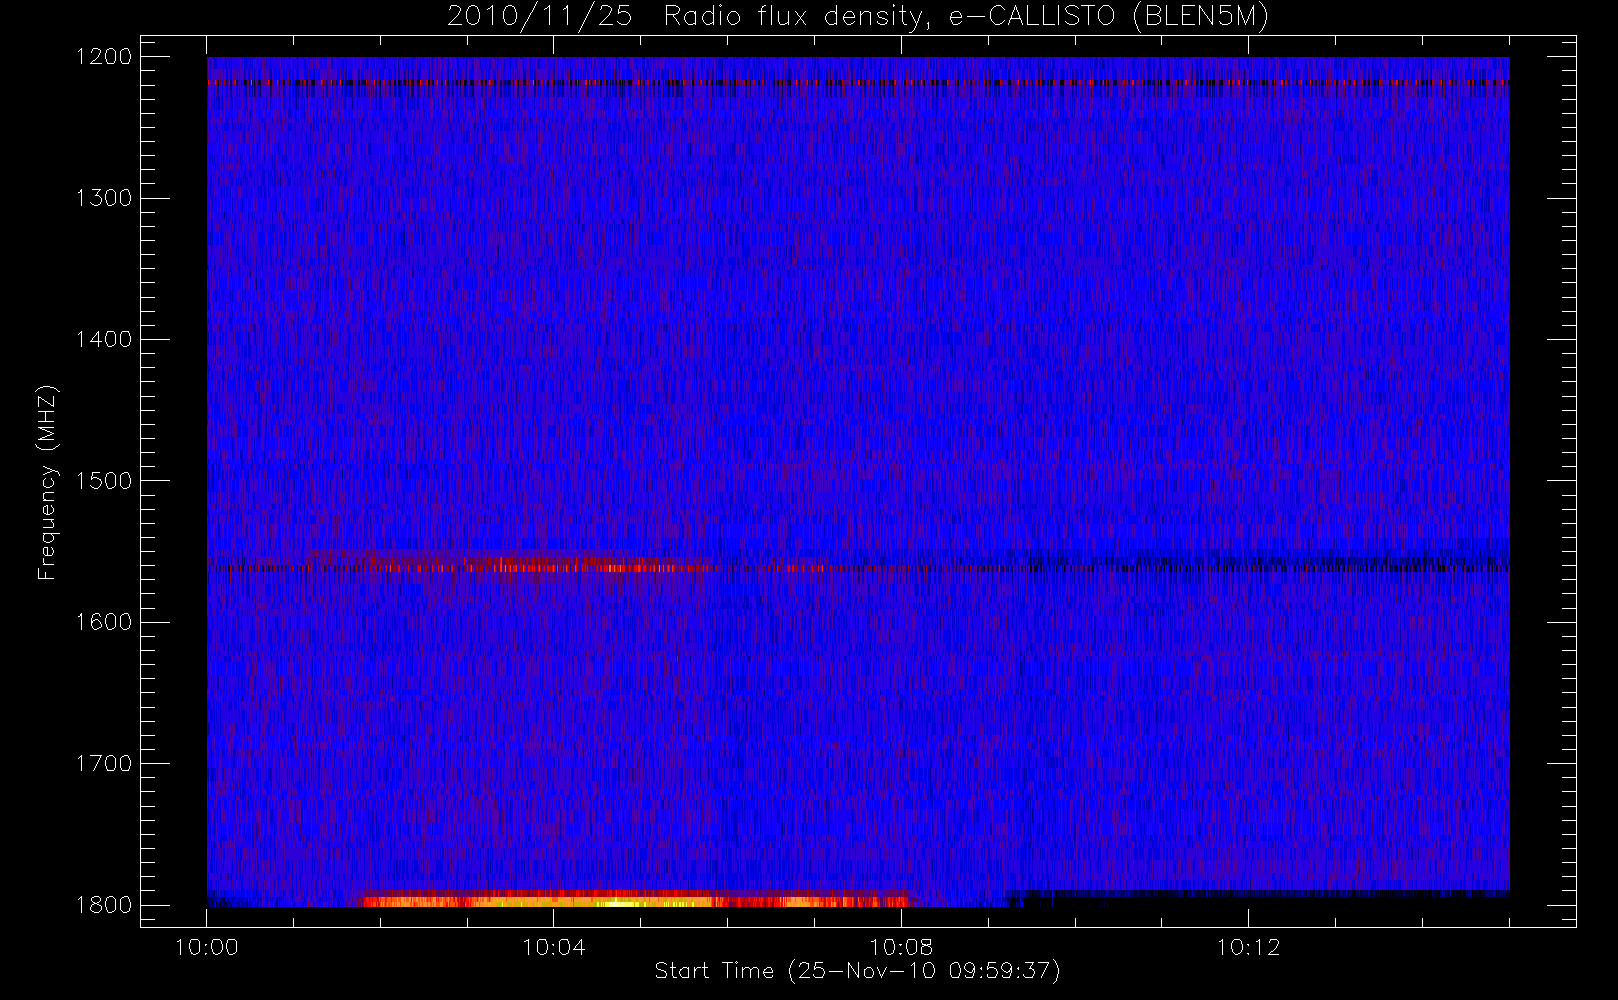Click the 10:04 time tick label
The height and width of the screenshot is (1000, 1618).
[x=554, y=947]
